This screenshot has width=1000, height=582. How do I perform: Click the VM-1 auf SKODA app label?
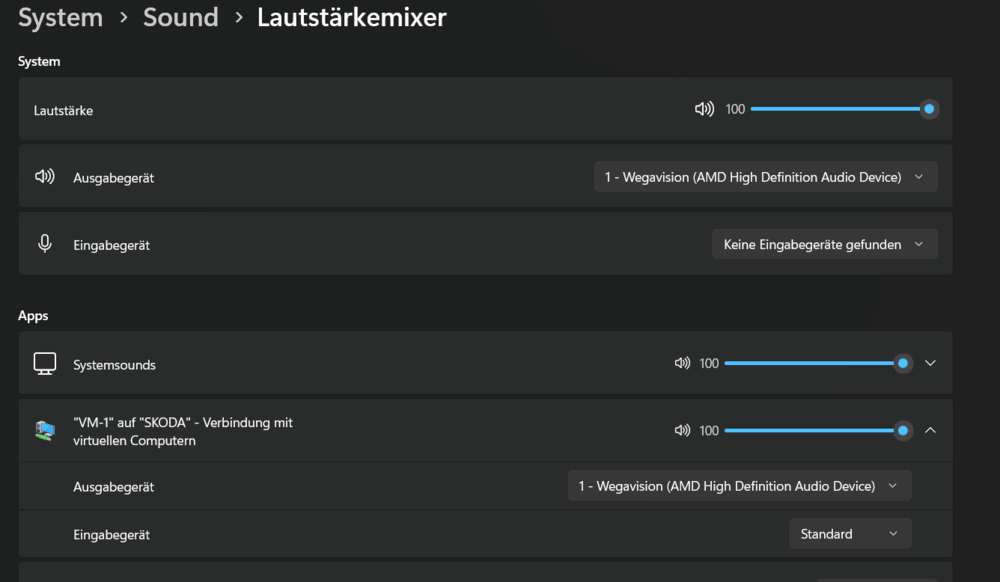click(x=183, y=432)
